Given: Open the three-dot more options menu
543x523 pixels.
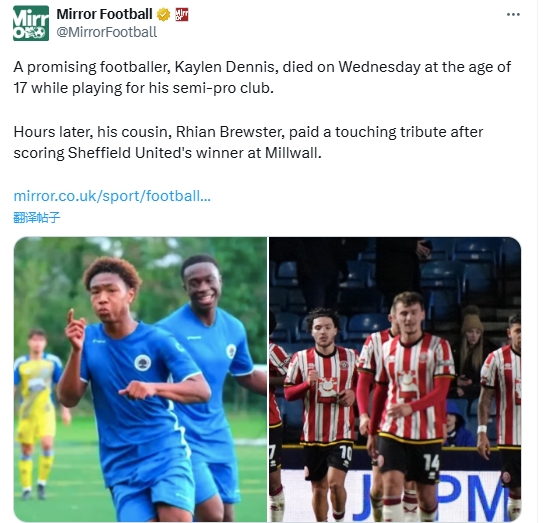Looking at the screenshot, I should (x=513, y=15).
